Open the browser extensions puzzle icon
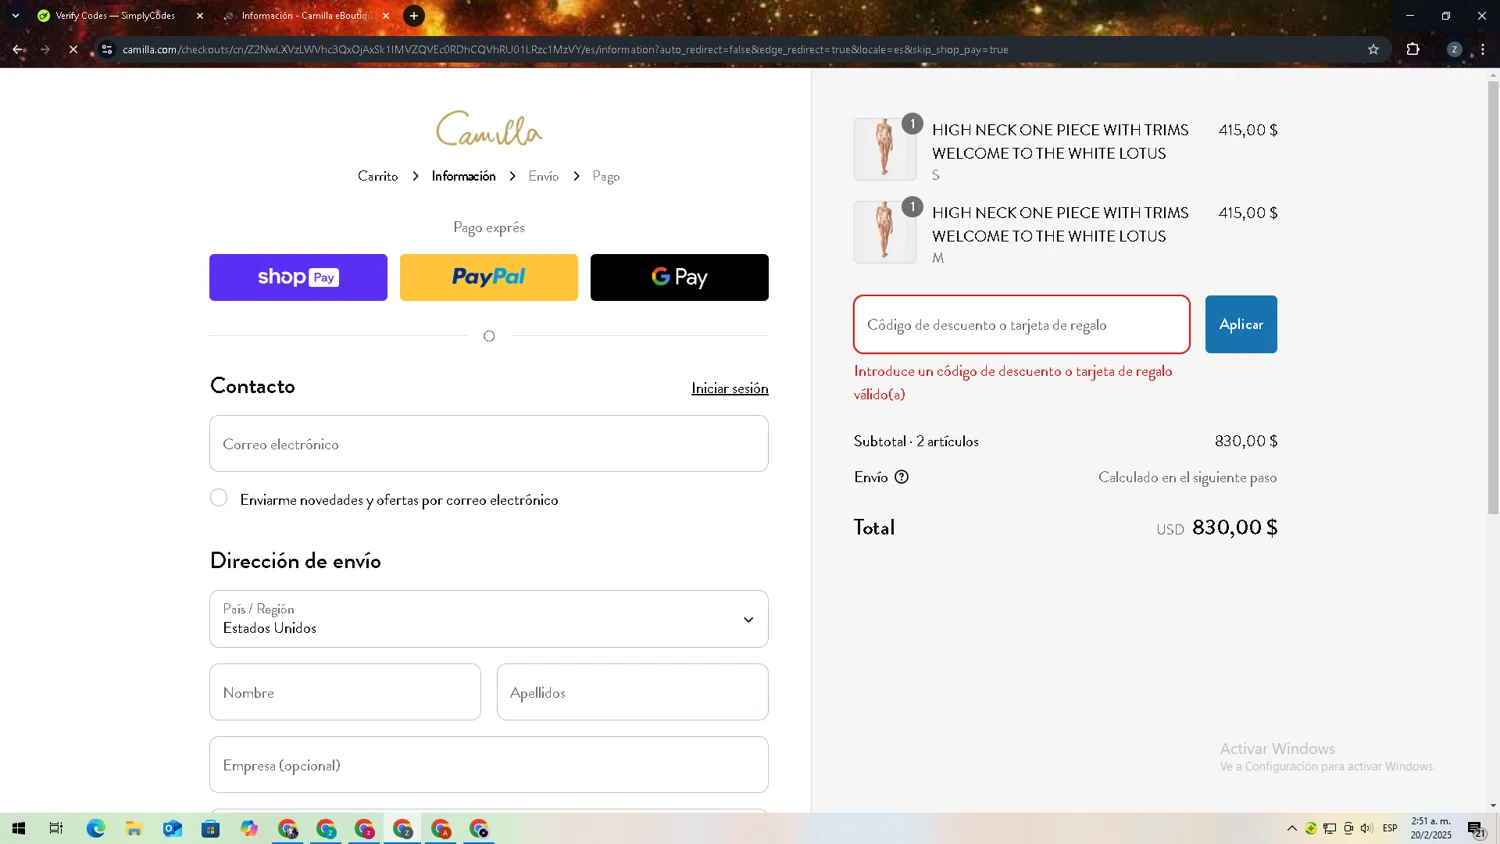Viewport: 1500px width, 844px height. pos(1413,49)
